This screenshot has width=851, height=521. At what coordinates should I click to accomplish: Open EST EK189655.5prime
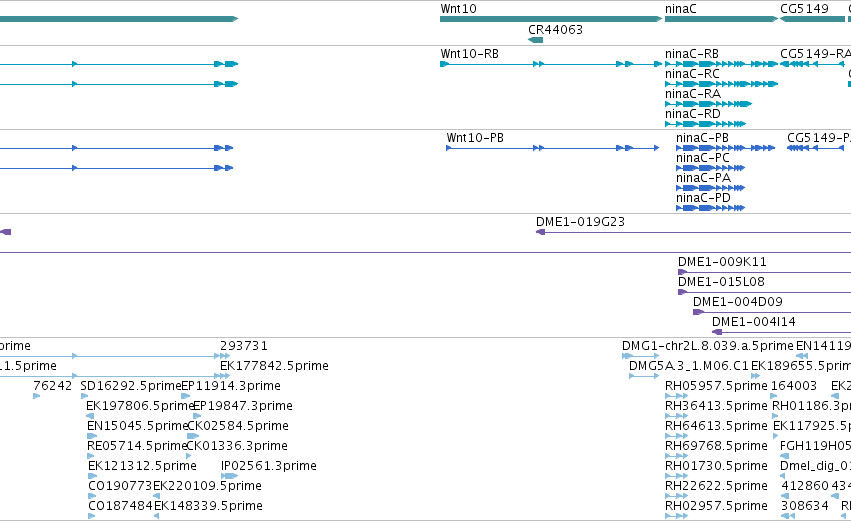pyautogui.click(x=801, y=366)
